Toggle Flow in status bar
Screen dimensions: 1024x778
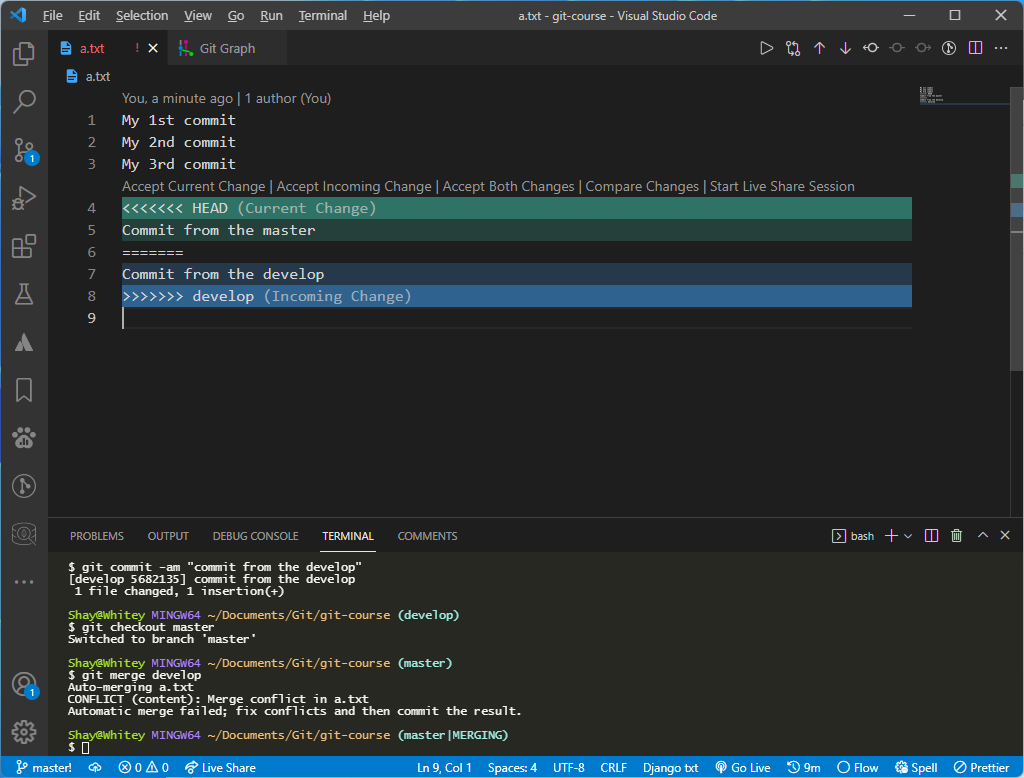click(858, 768)
